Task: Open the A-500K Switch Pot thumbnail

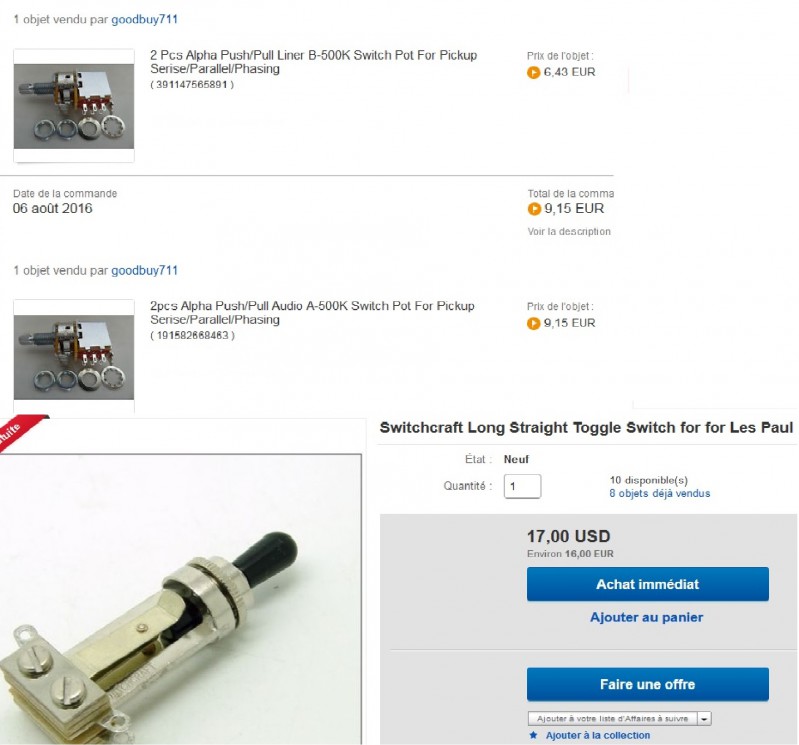Action: 74,356
